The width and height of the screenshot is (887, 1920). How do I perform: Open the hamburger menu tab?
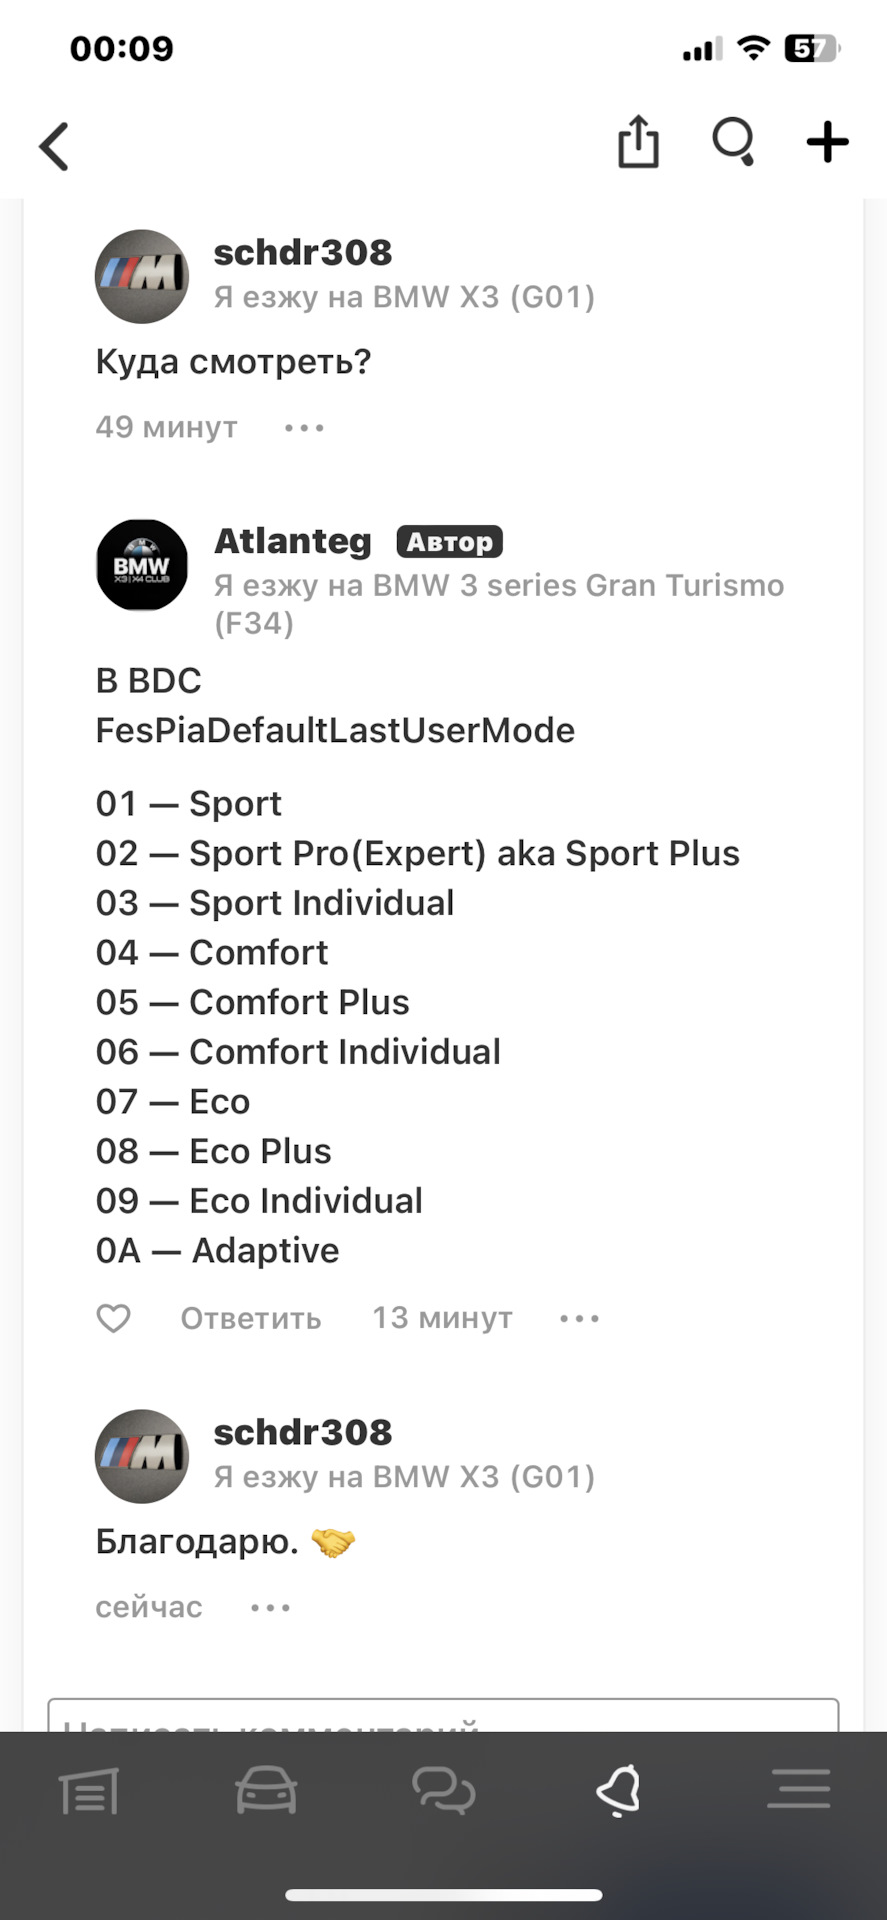coord(798,1790)
